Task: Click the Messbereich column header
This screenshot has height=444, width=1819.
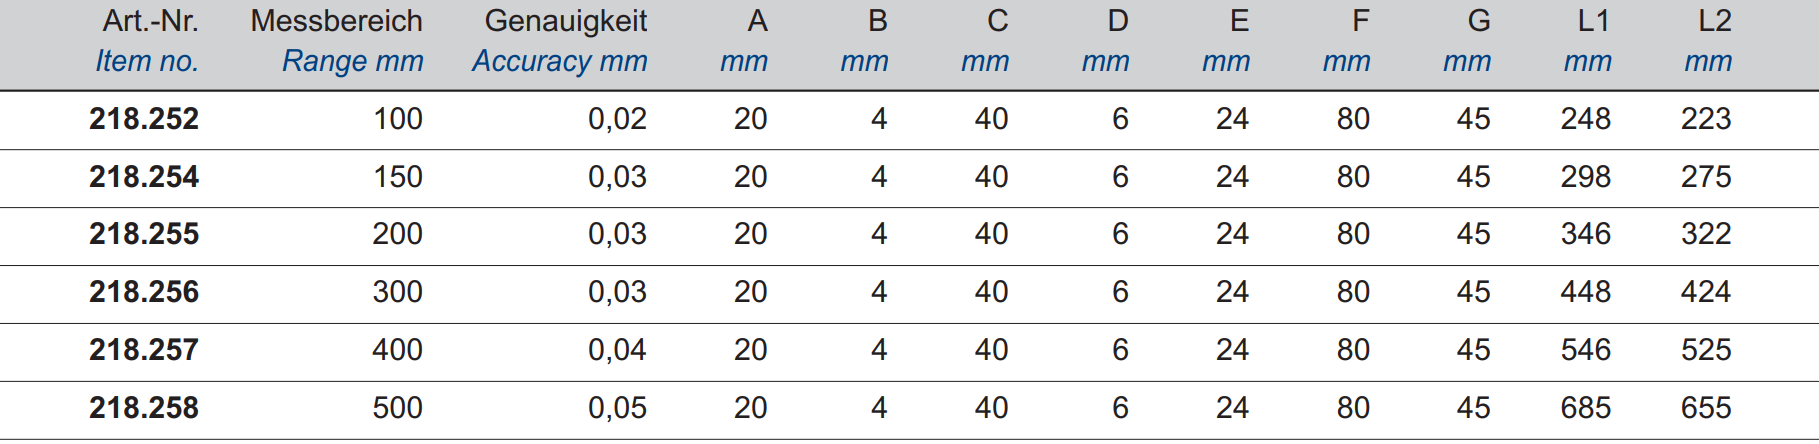Action: click(336, 21)
